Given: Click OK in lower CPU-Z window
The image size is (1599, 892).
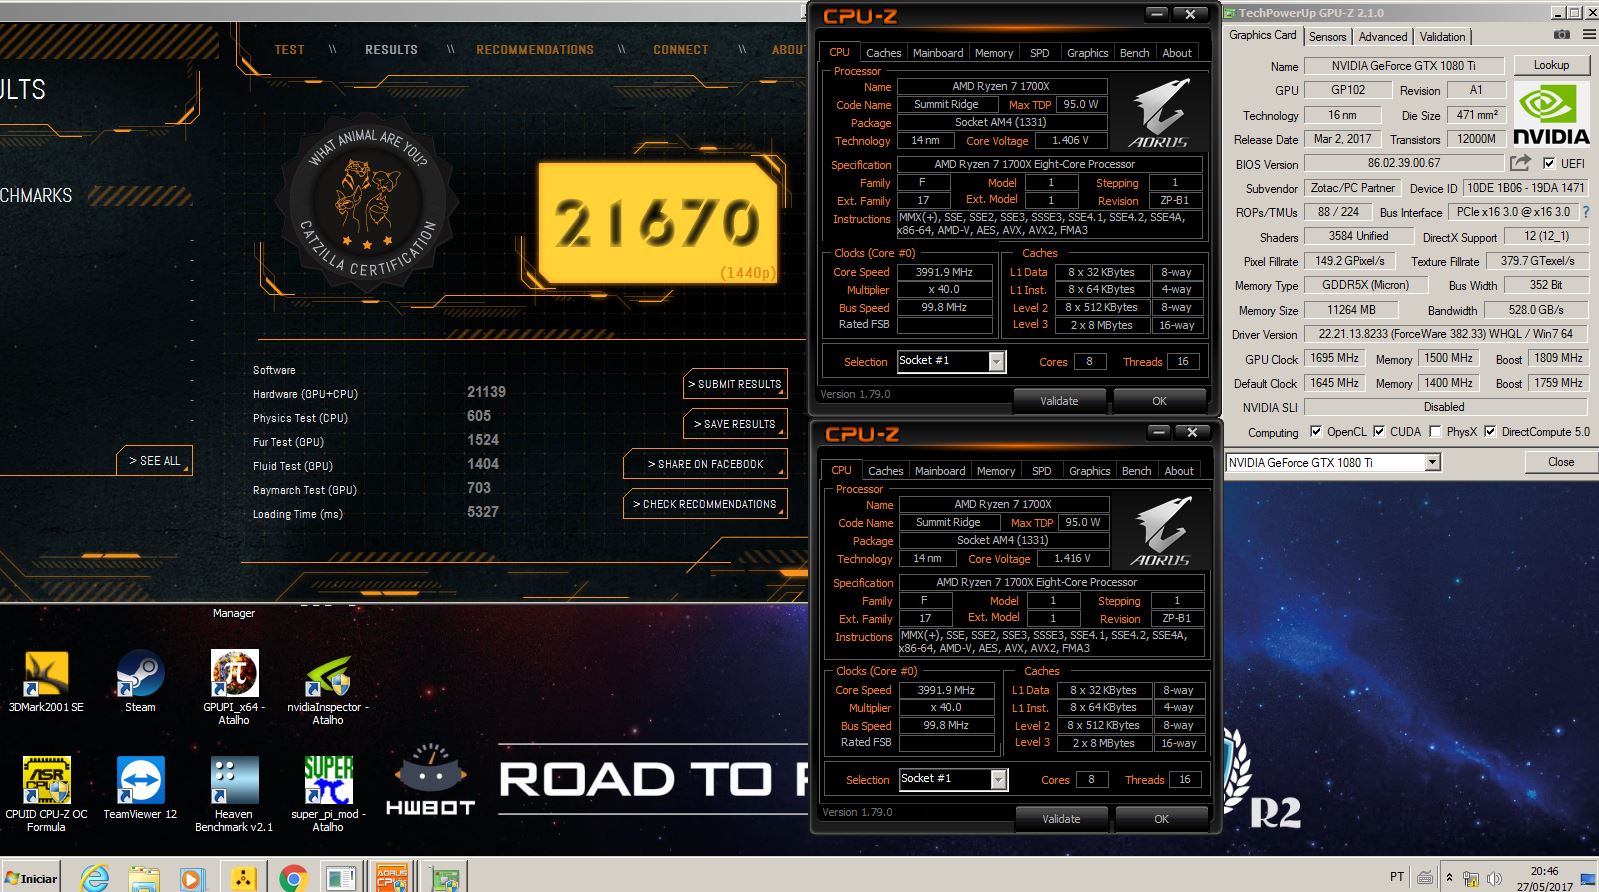Looking at the screenshot, I should tap(1161, 819).
